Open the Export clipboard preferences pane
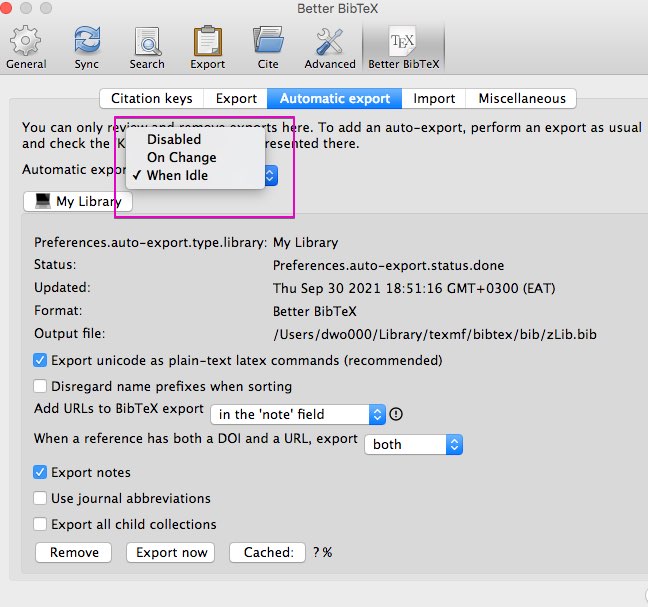 [x=207, y=48]
